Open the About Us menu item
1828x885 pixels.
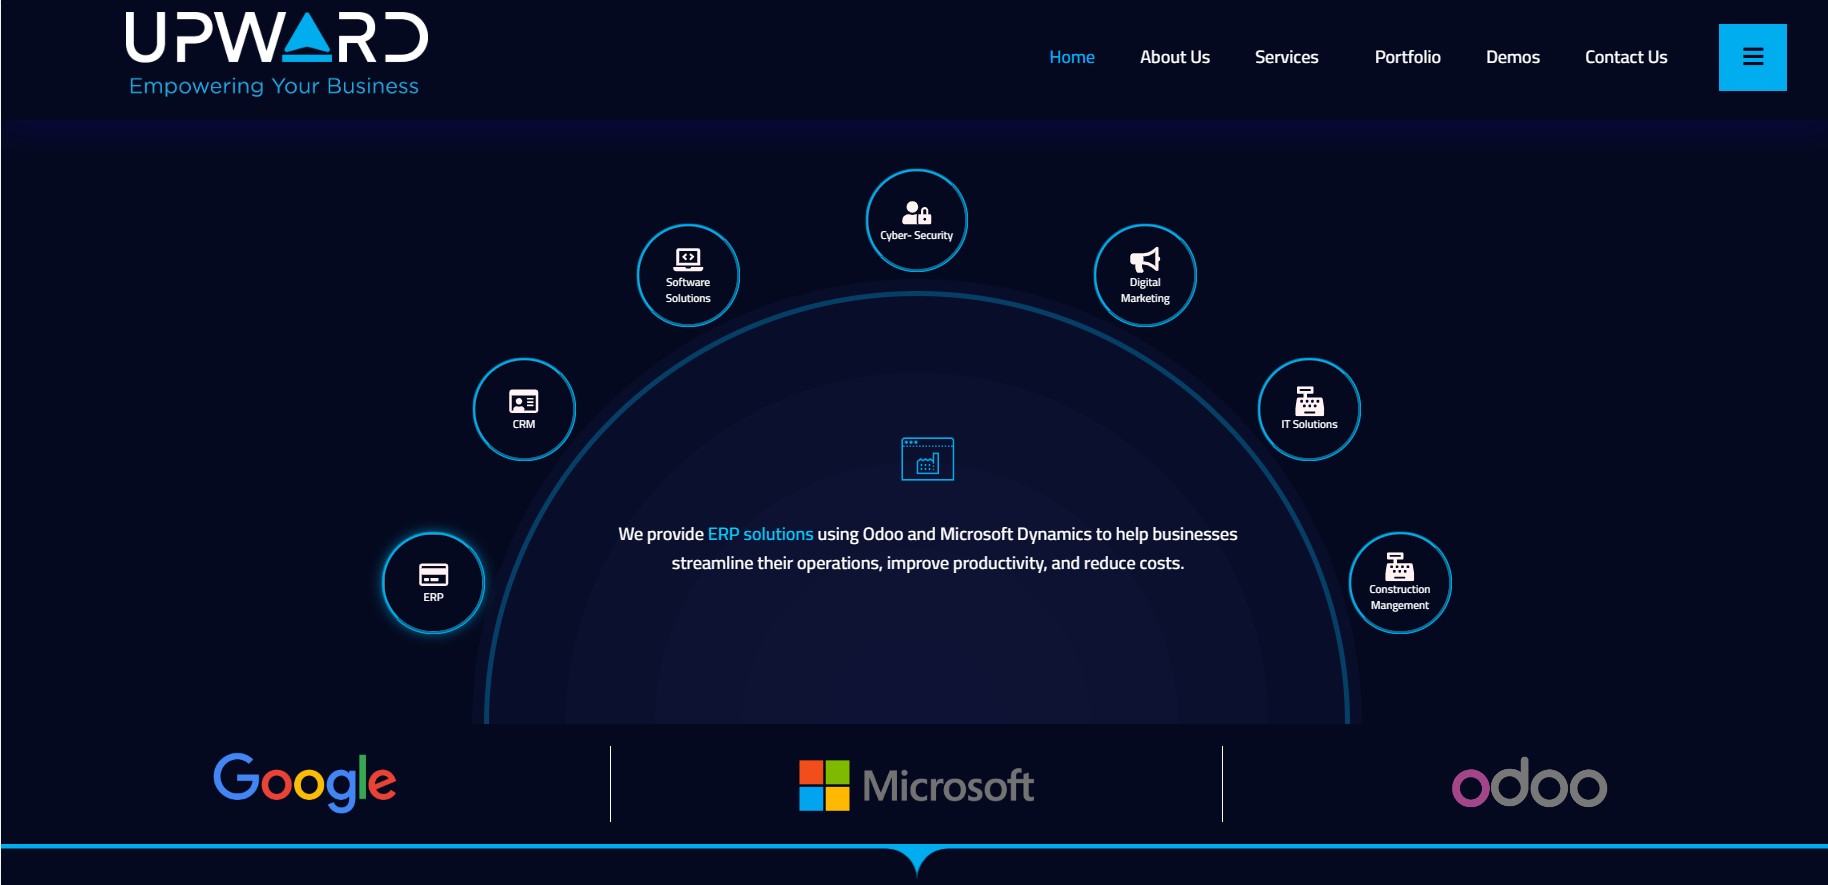click(1175, 57)
